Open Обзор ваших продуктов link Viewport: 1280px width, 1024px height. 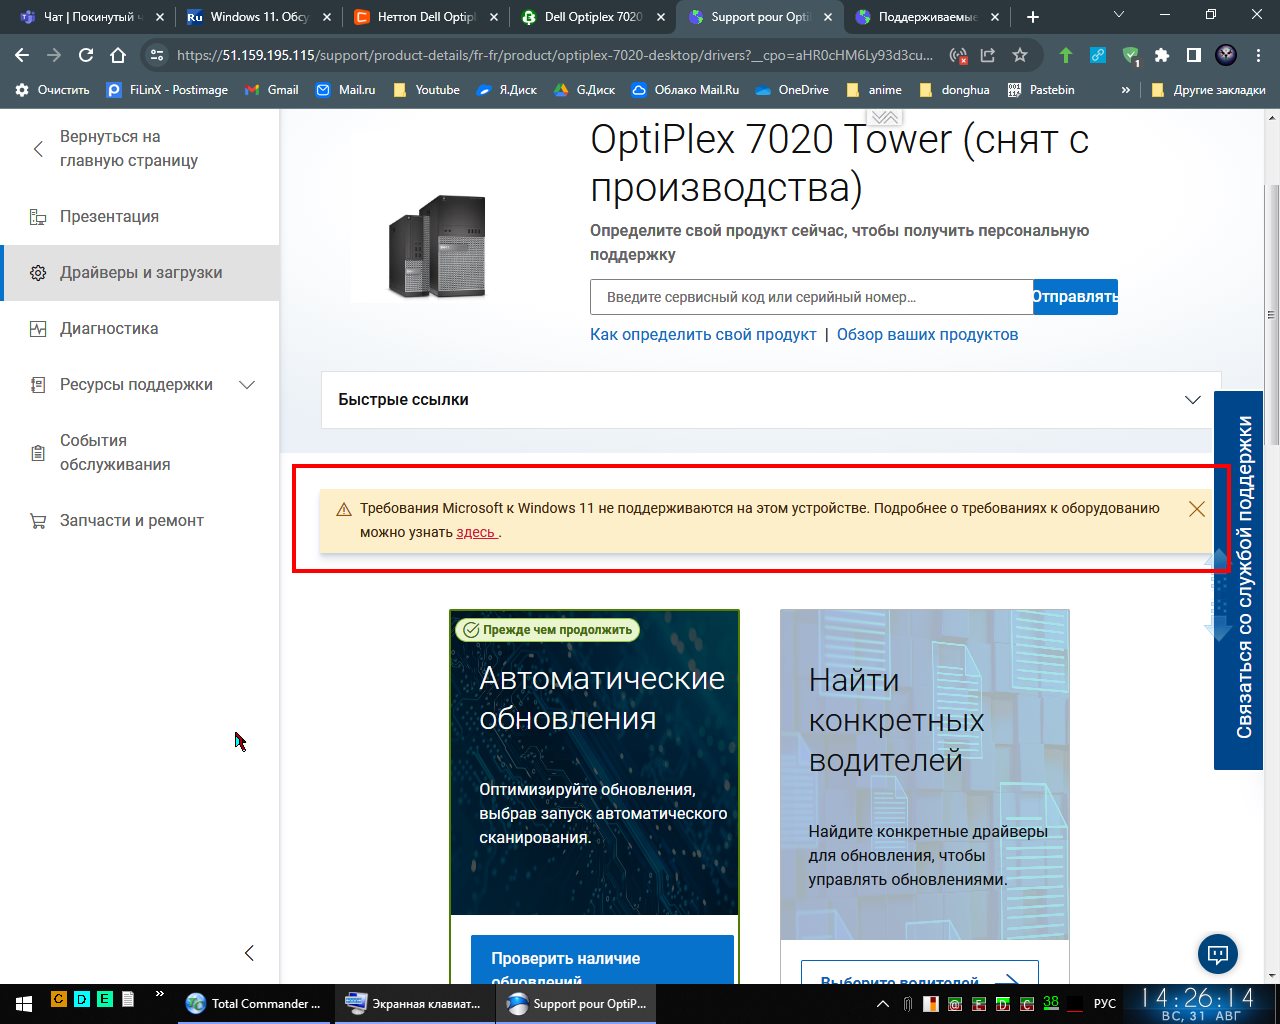[x=927, y=335]
